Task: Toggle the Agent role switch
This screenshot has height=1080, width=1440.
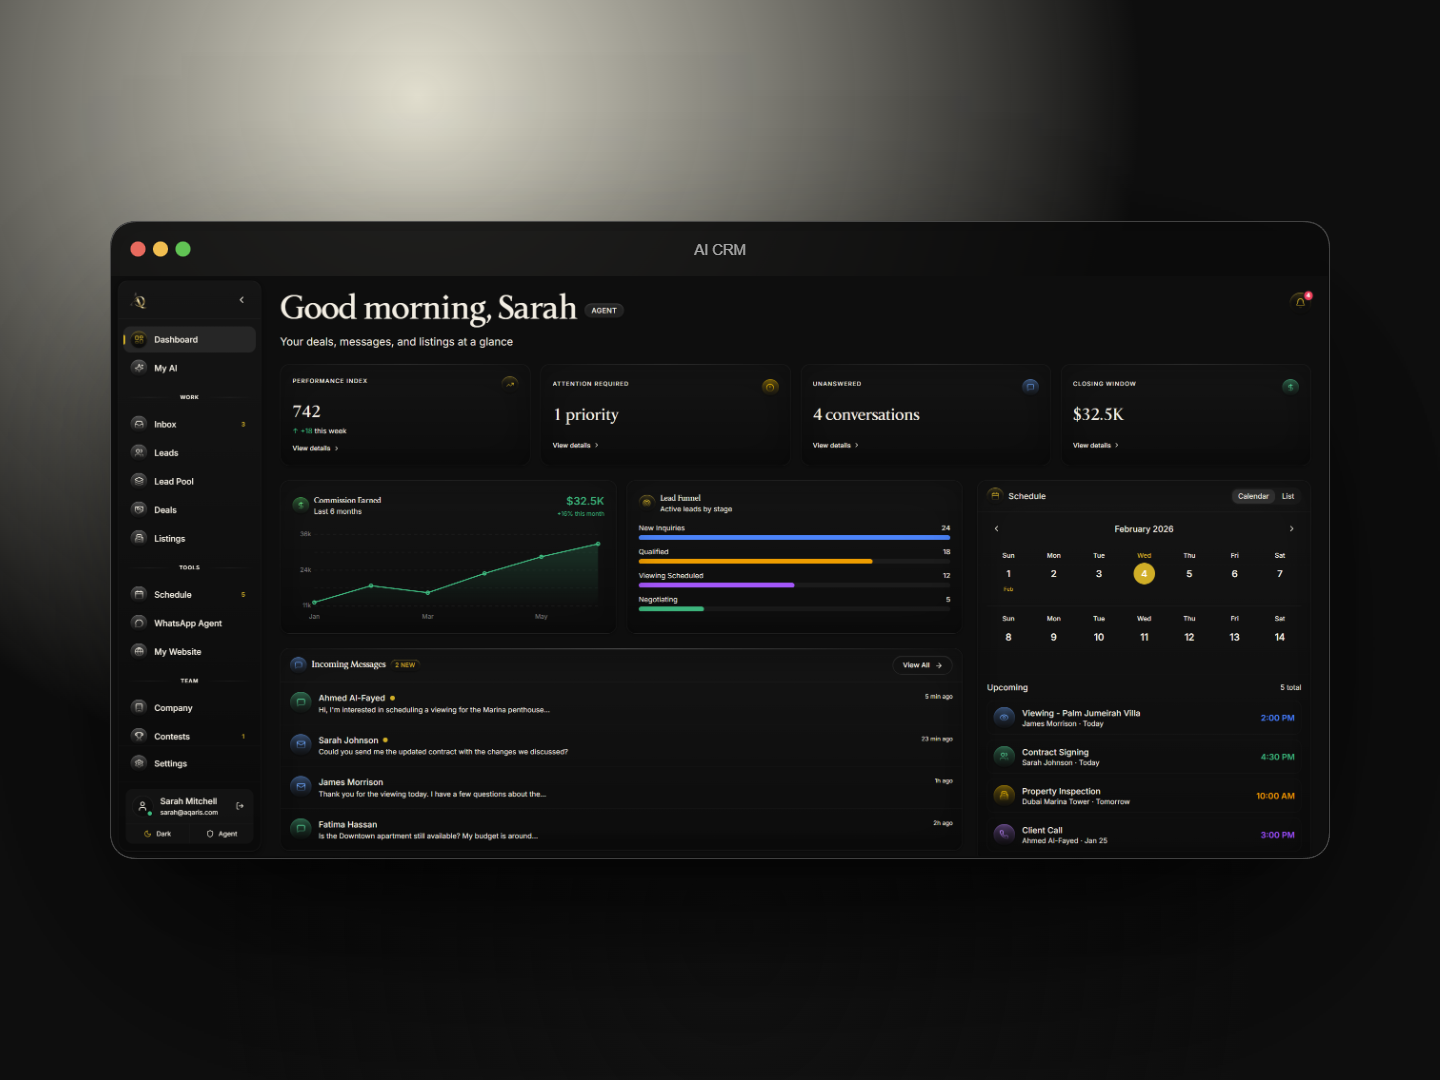Action: [222, 834]
